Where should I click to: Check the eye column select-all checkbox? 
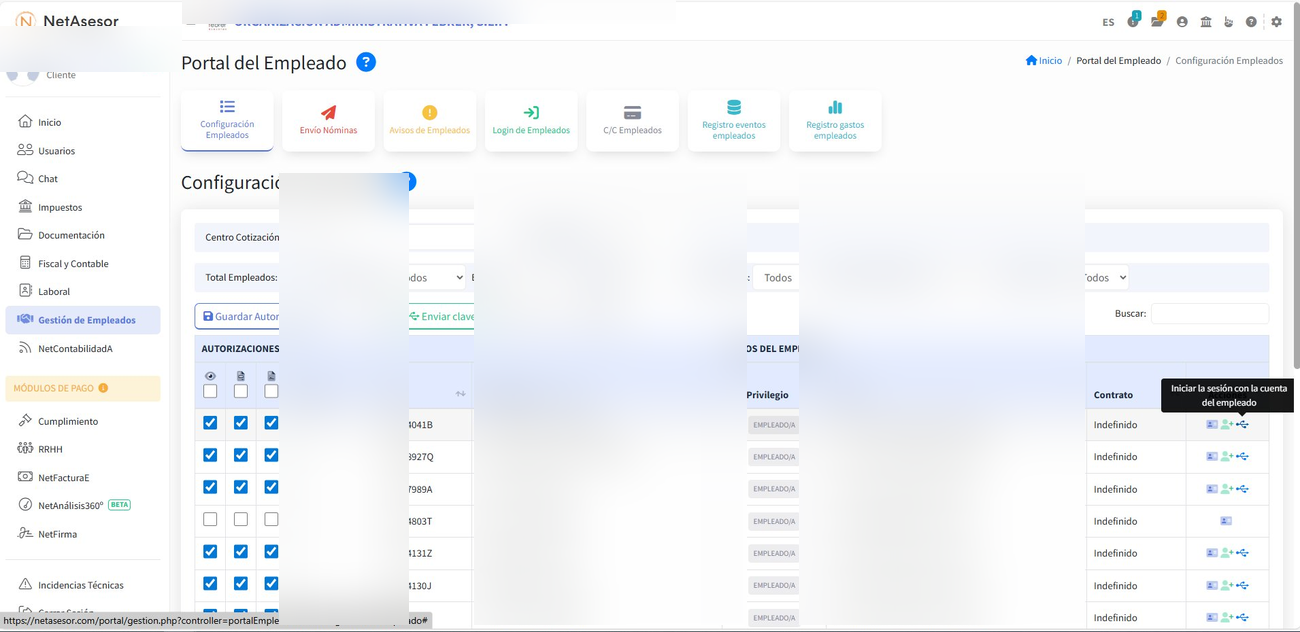click(x=210, y=391)
